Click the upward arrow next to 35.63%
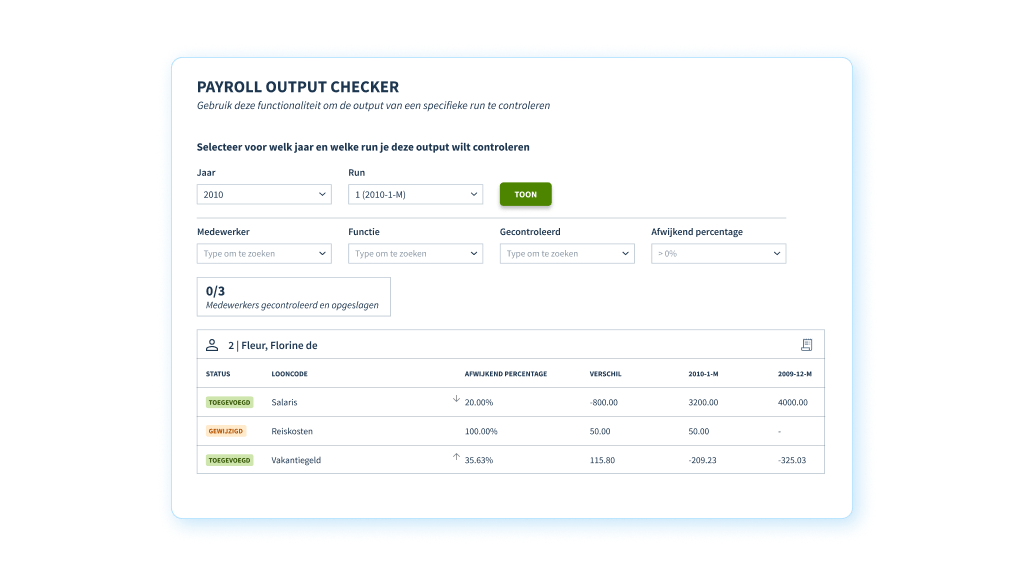The height and width of the screenshot is (576, 1024). point(454,459)
